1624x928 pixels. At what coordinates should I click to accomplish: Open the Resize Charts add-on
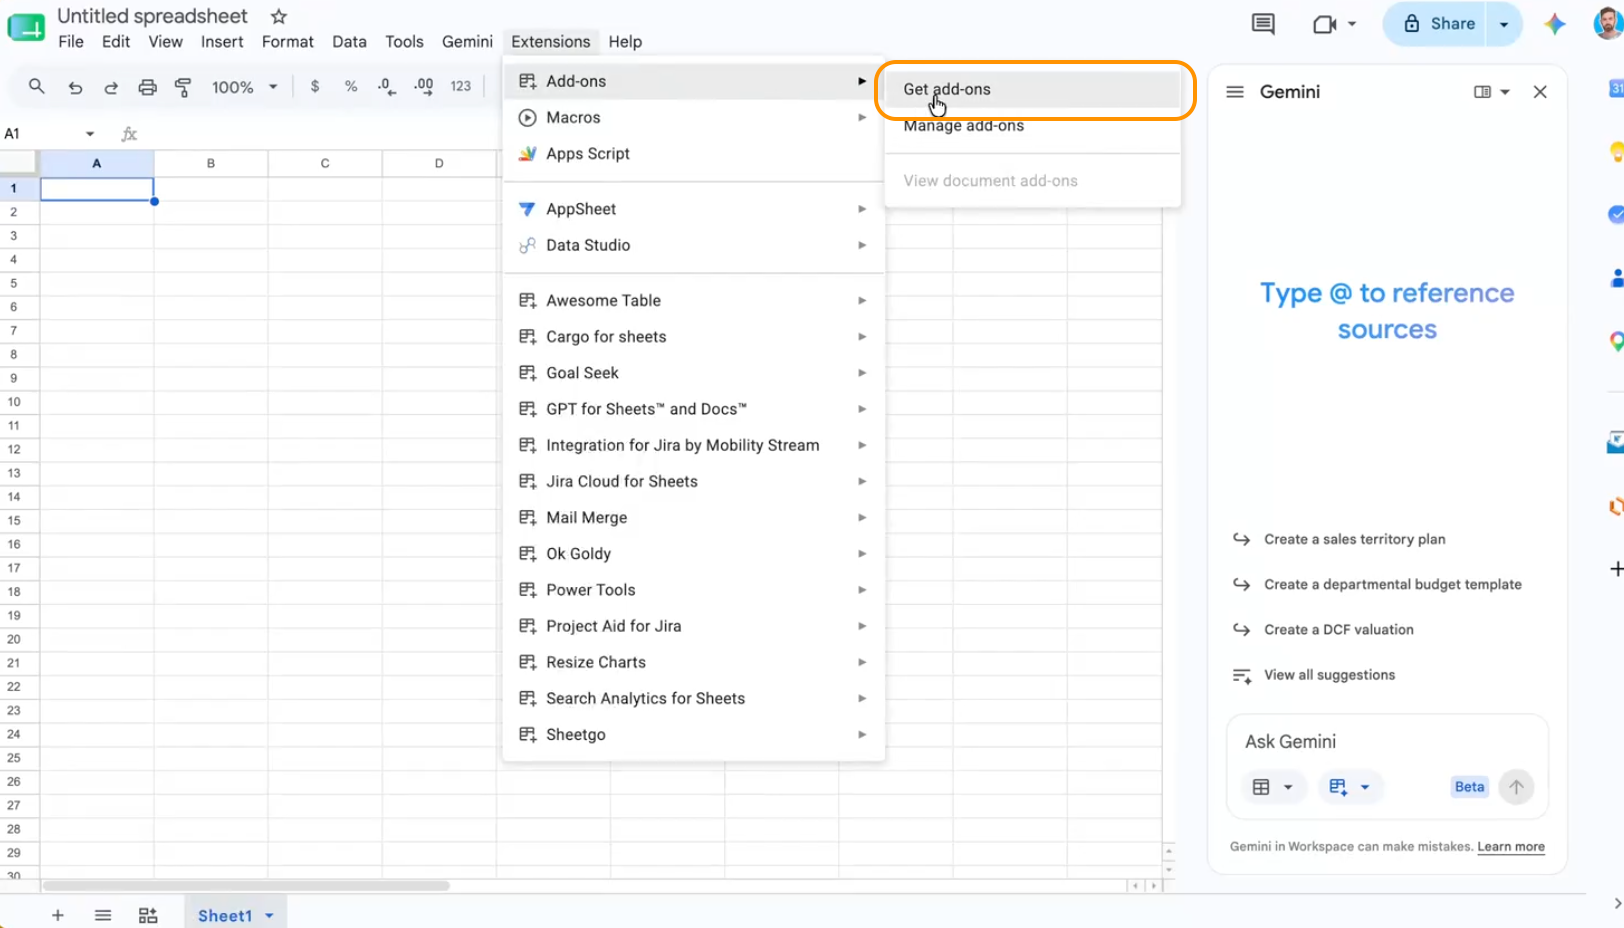(694, 663)
